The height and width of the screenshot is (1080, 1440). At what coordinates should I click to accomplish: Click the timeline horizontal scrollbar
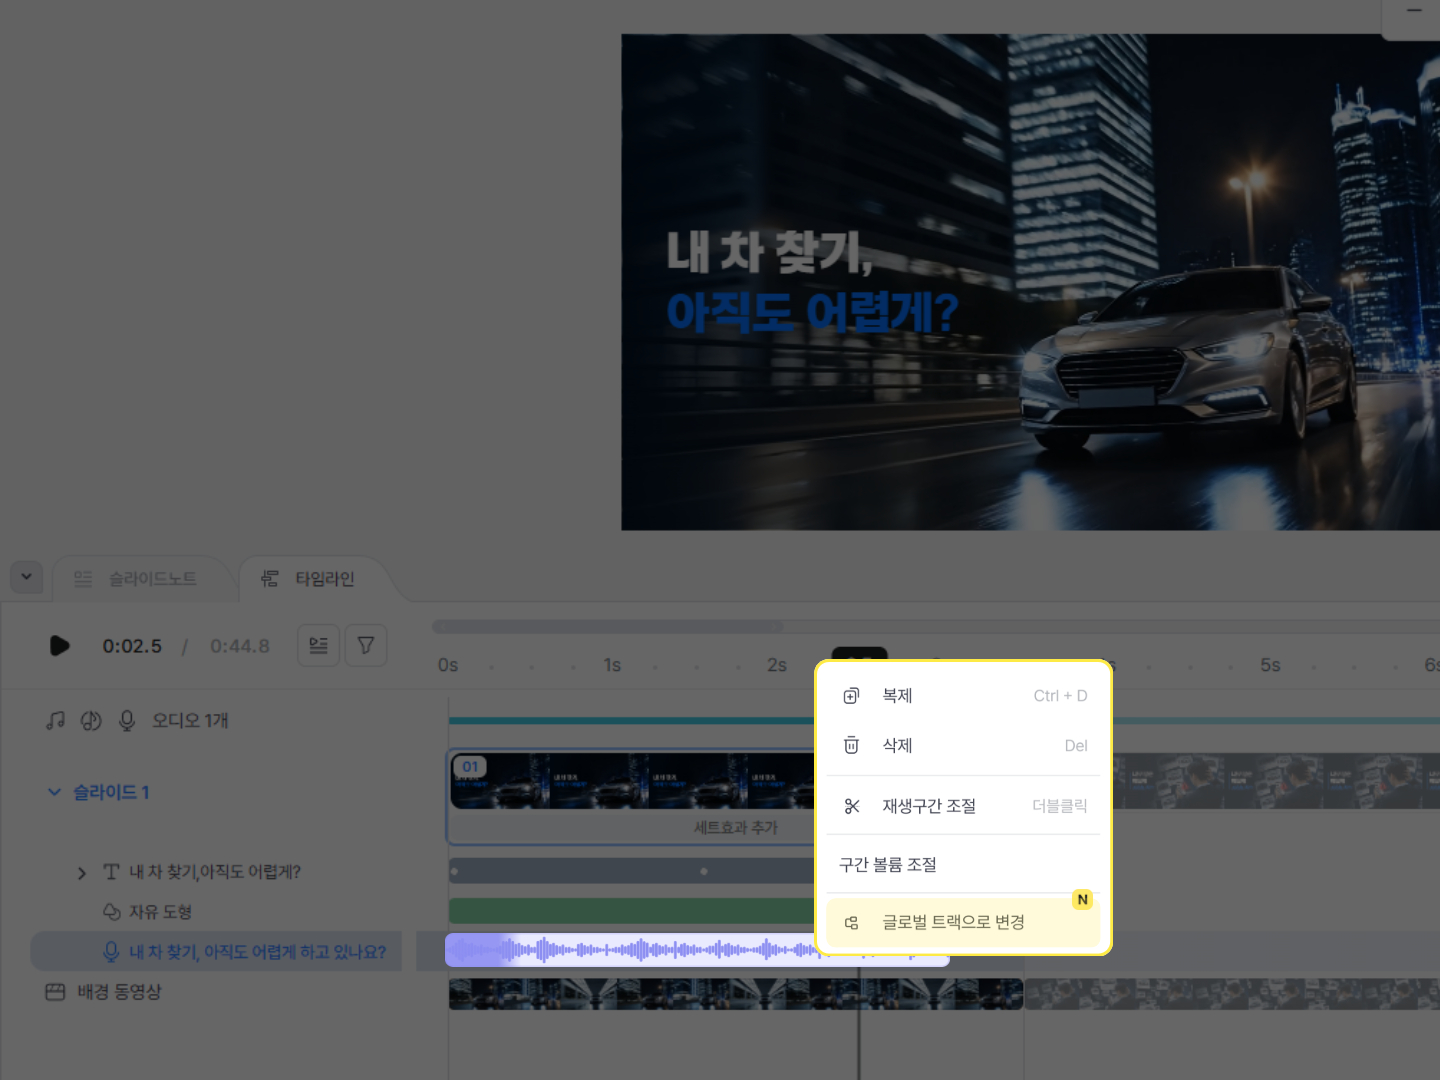[x=608, y=627]
